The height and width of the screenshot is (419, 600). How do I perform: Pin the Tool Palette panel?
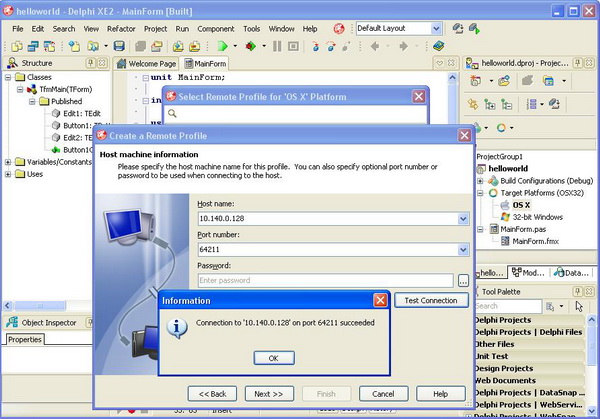pyautogui.click(x=578, y=292)
